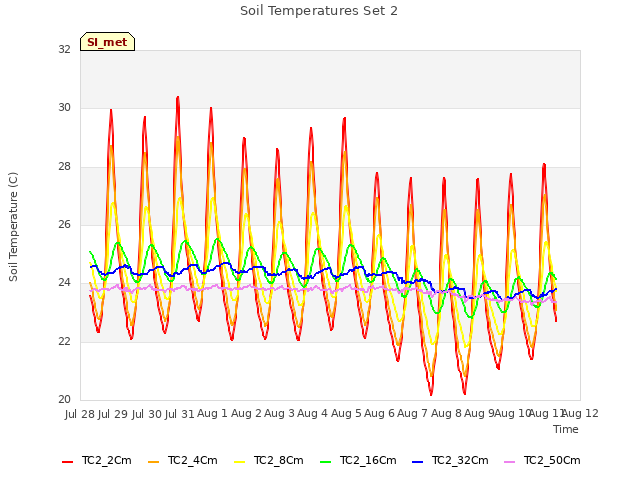Click the y-axis tick value 32
The image size is (640, 480).
[64, 49]
